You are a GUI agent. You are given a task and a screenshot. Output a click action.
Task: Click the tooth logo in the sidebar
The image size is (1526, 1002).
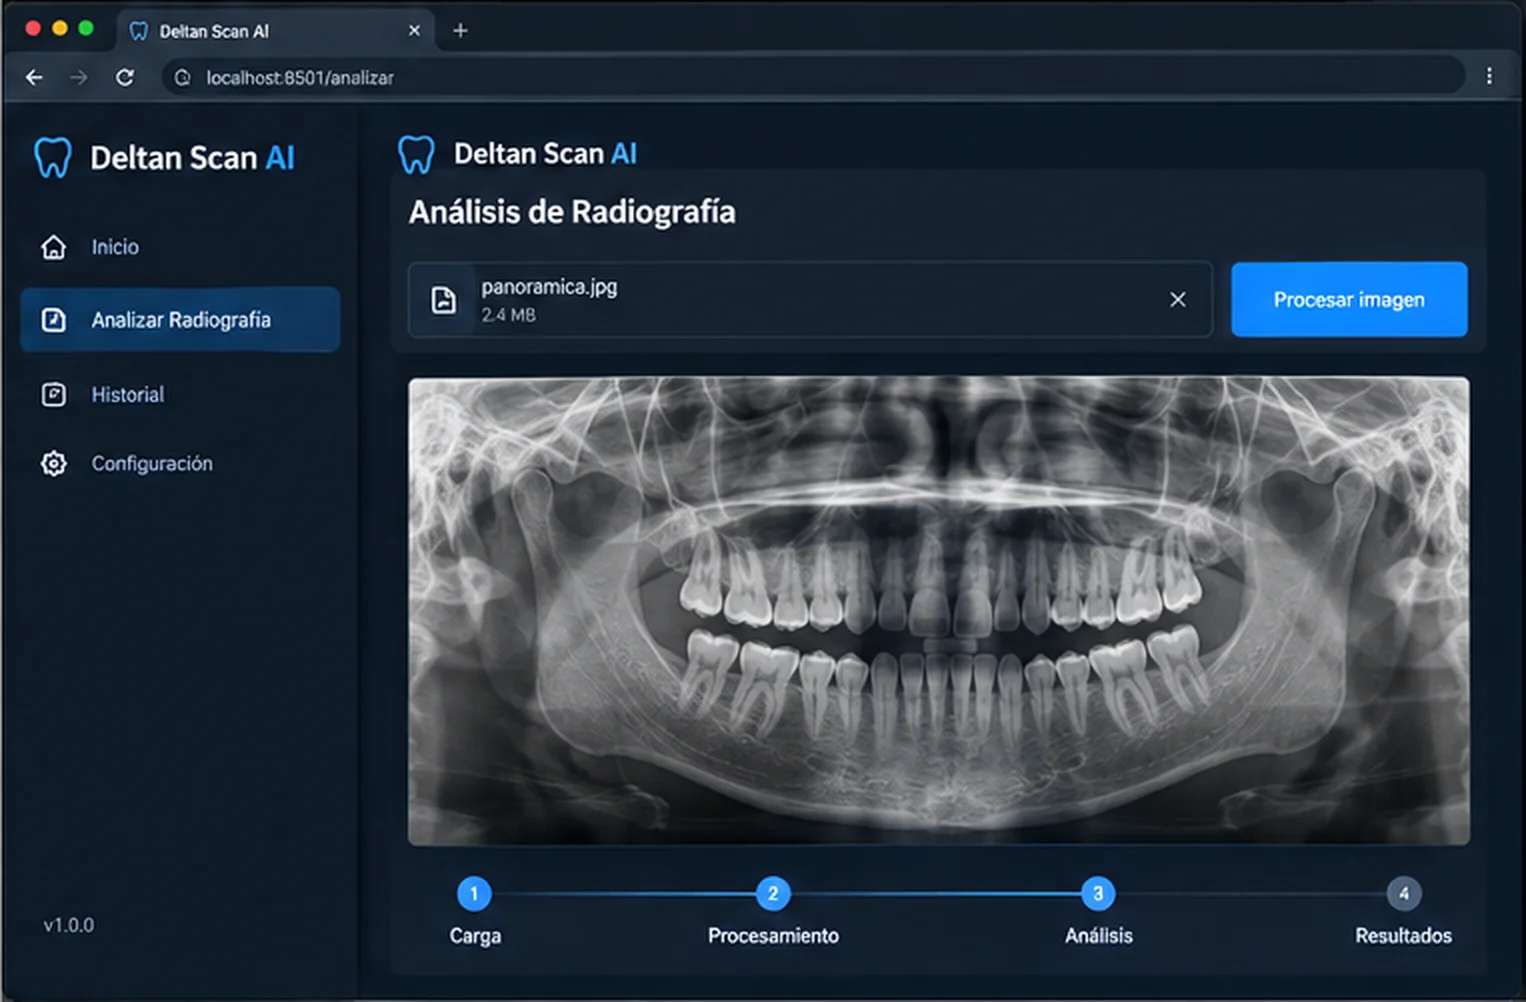[x=53, y=158]
